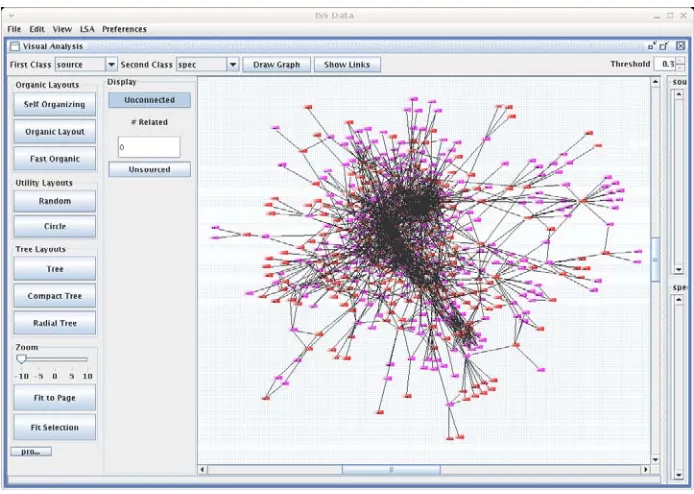The image size is (694, 494).
Task: Apply the Self Organizing layout
Action: (54, 104)
